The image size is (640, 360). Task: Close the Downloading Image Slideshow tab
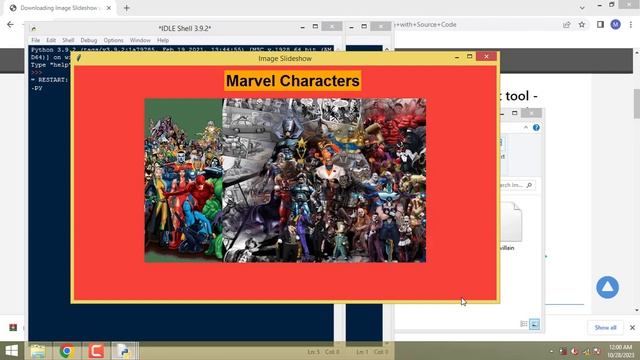(x=109, y=8)
